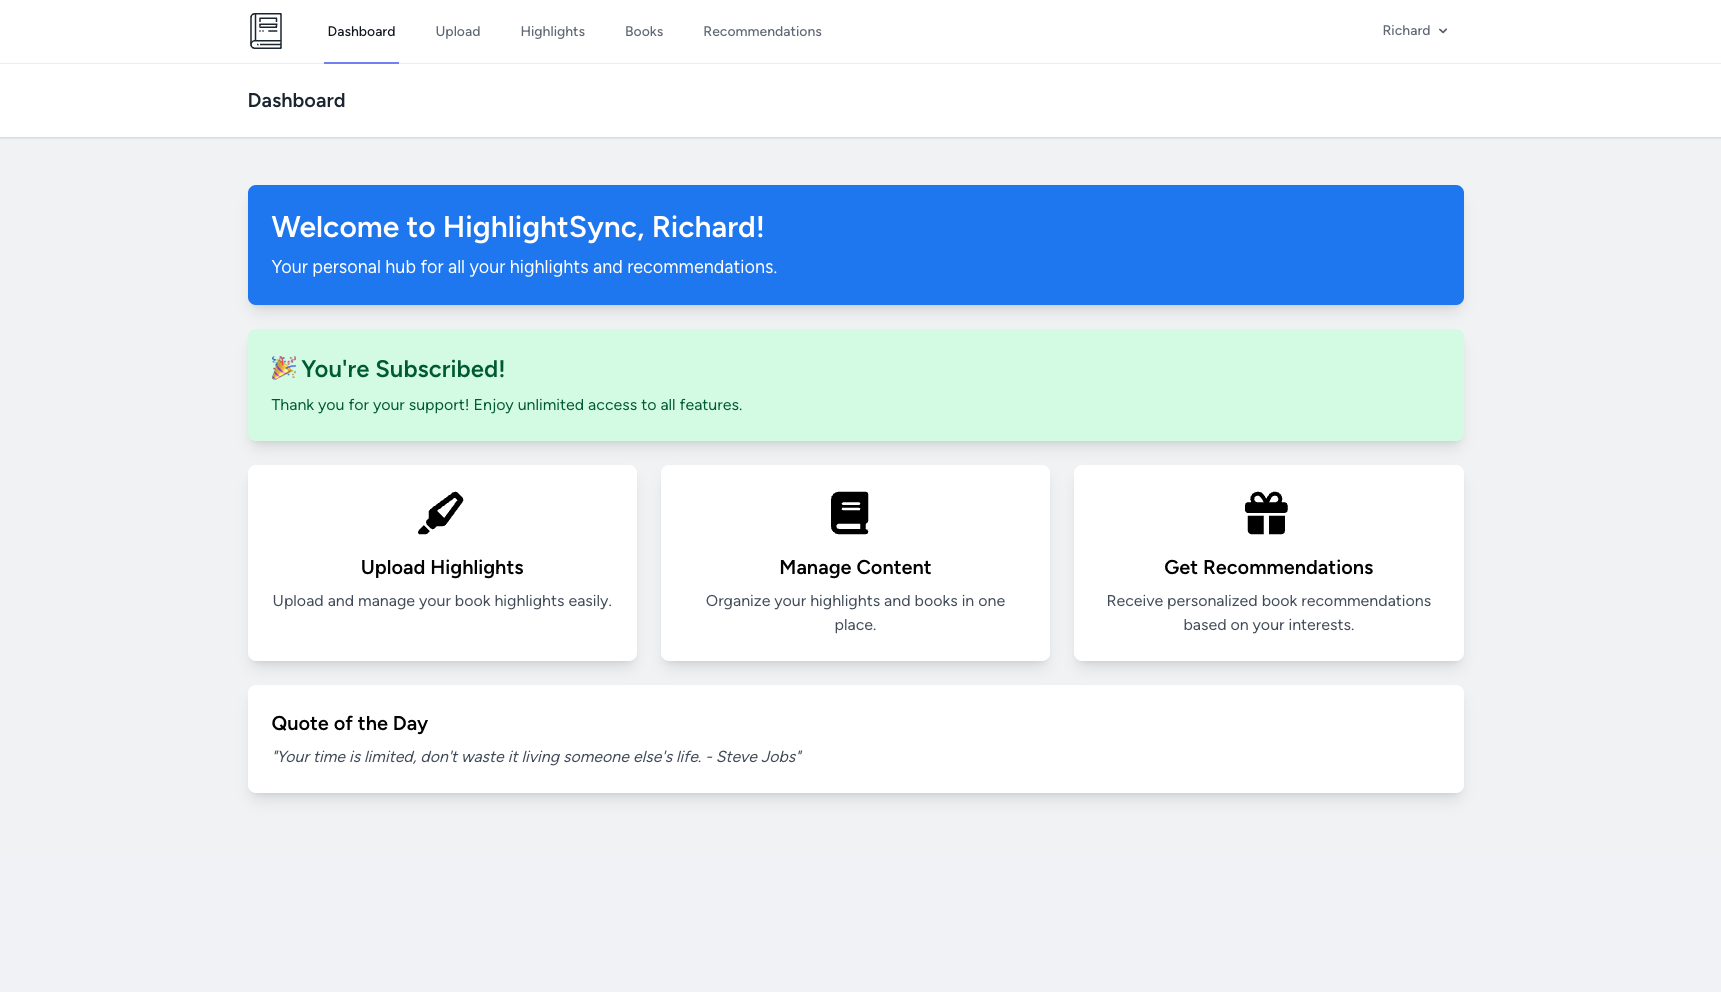The image size is (1721, 992).
Task: Switch to the Books tab
Action: pos(644,31)
